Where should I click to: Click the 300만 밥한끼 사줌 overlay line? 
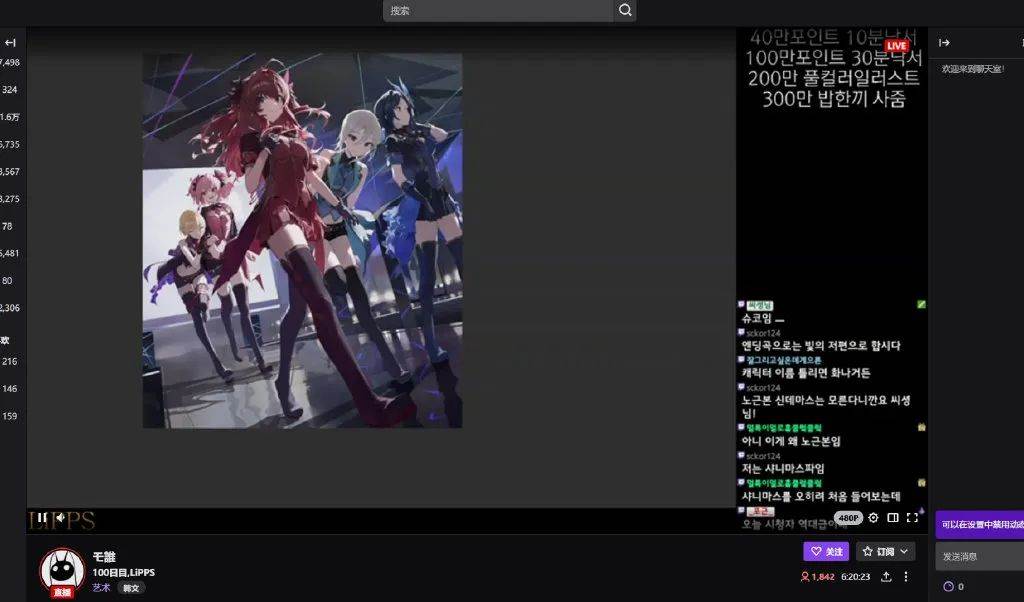834,99
